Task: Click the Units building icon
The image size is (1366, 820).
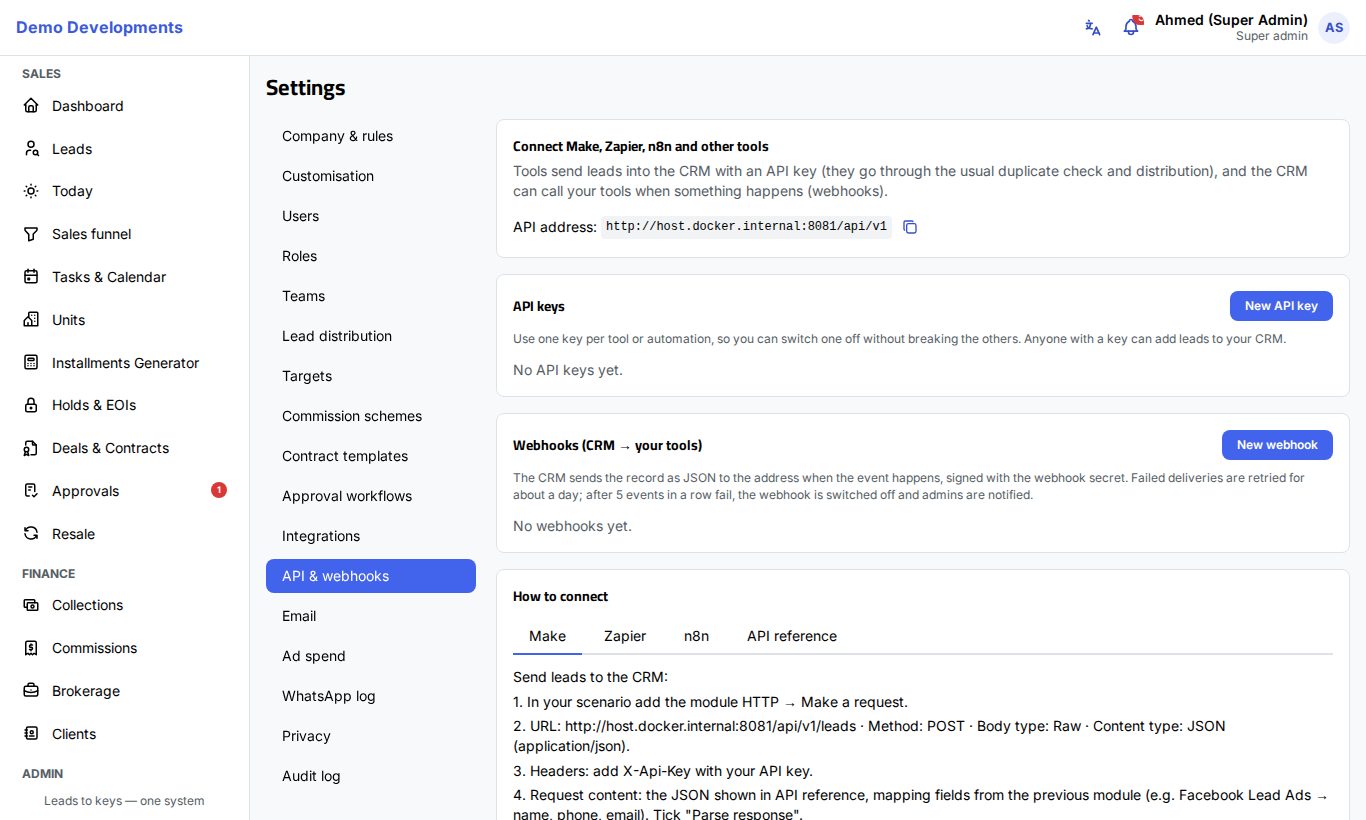Action: pyautogui.click(x=32, y=320)
